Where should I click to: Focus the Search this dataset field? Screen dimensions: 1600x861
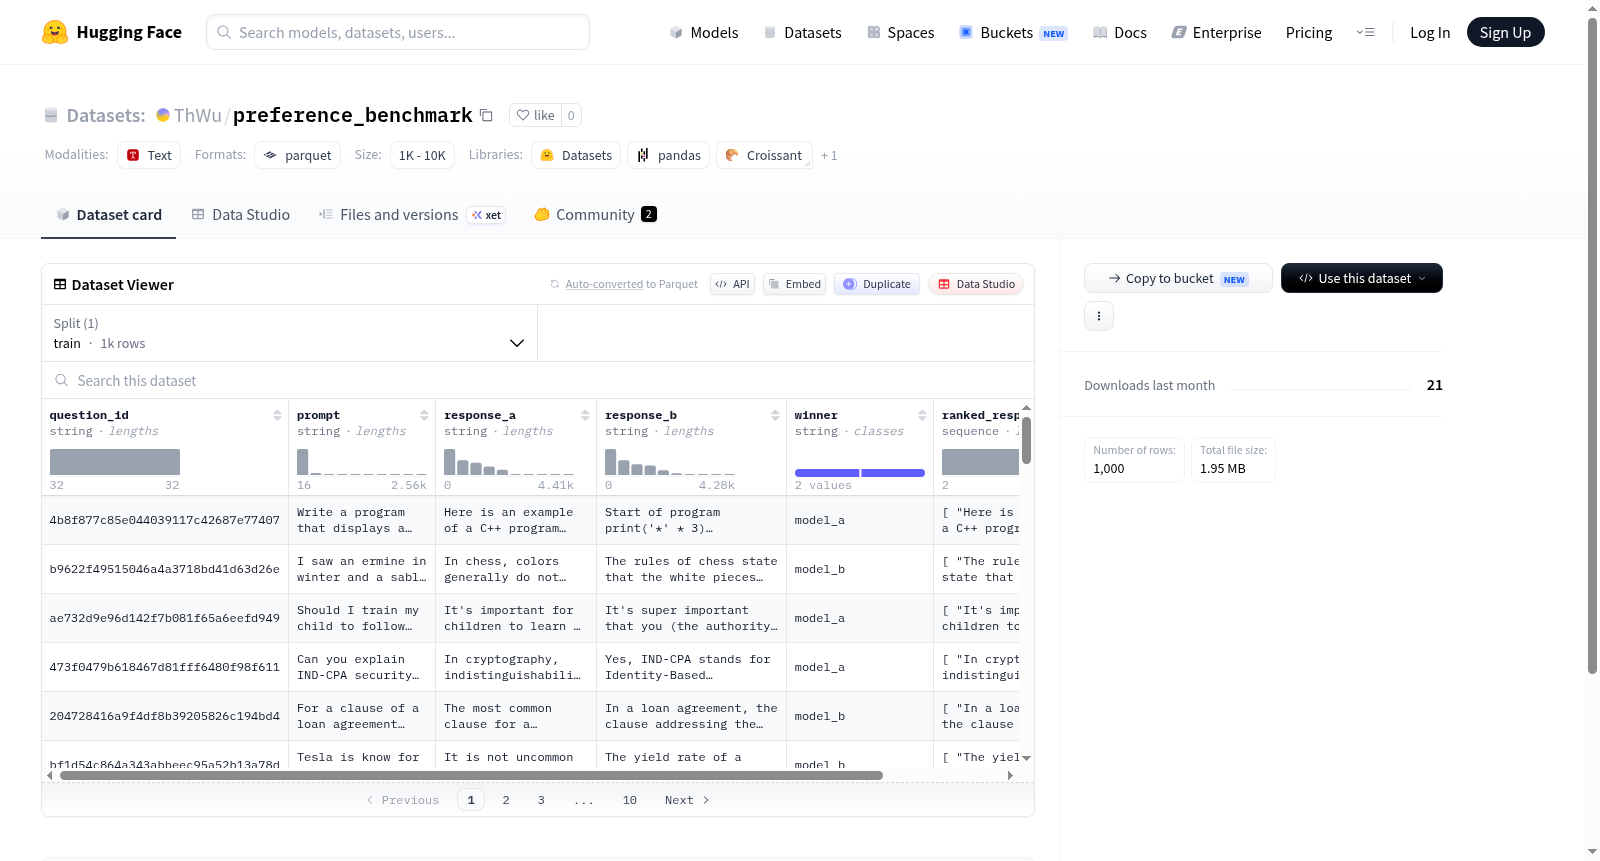pyautogui.click(x=538, y=380)
